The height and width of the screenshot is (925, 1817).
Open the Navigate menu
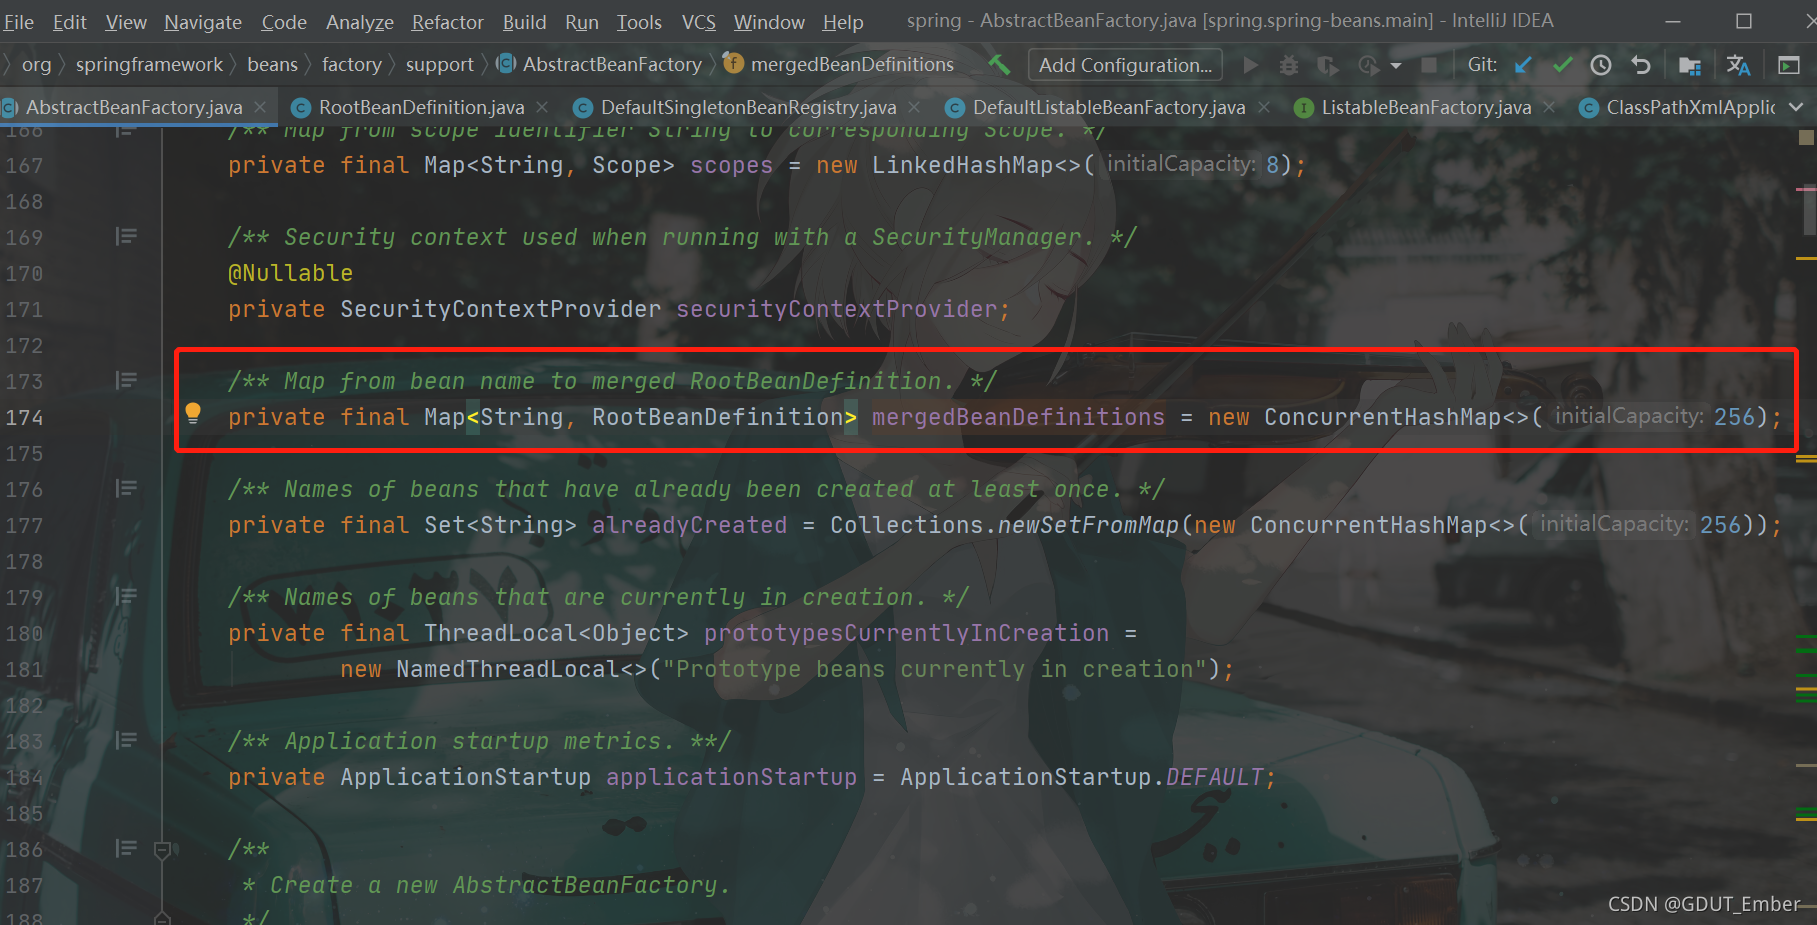pyautogui.click(x=203, y=21)
